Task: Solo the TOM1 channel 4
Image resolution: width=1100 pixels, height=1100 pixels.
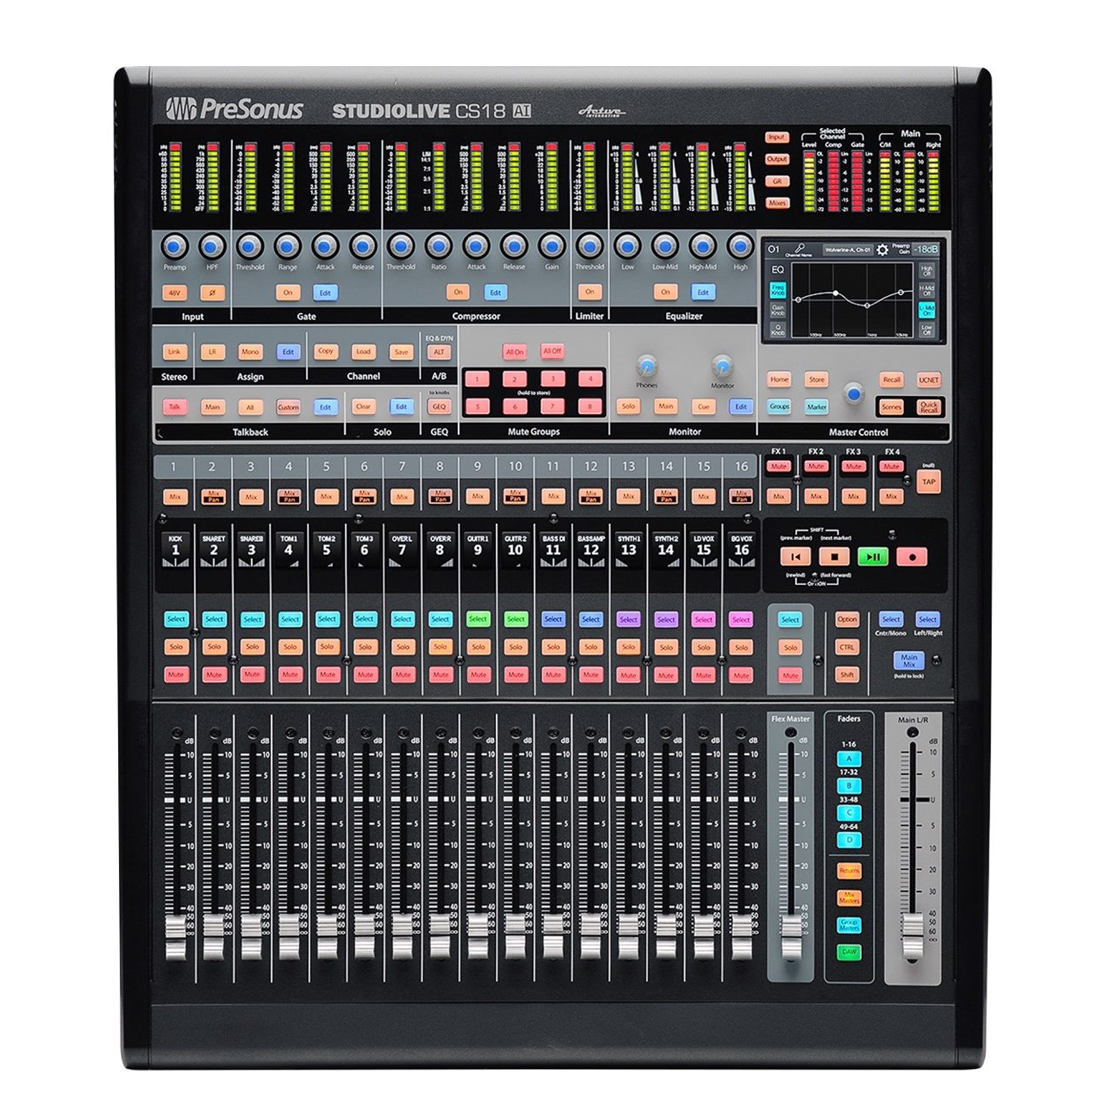Action: pyautogui.click(x=289, y=647)
